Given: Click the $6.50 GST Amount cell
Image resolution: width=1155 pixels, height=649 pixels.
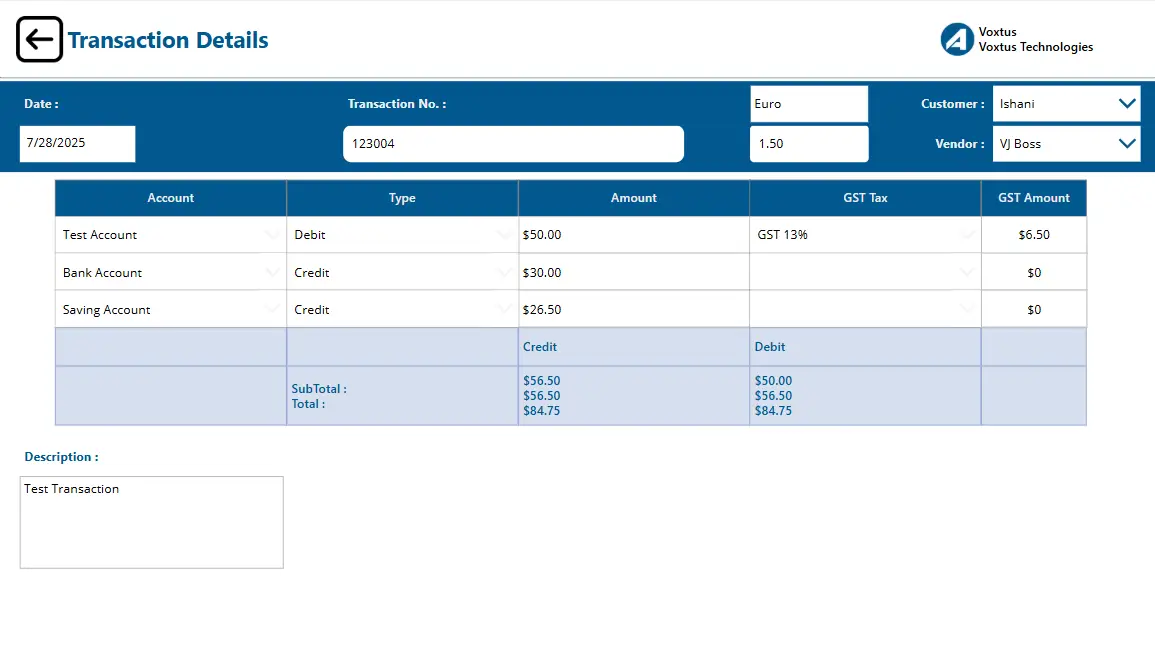Looking at the screenshot, I should coord(1033,235).
